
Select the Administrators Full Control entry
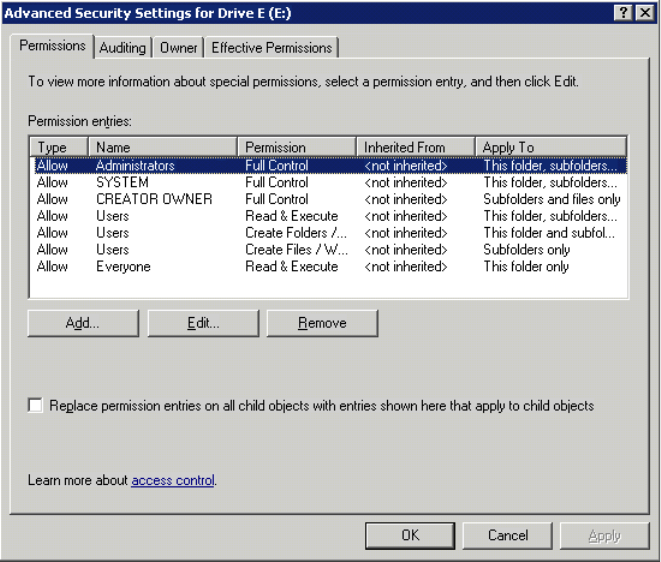(x=135, y=166)
